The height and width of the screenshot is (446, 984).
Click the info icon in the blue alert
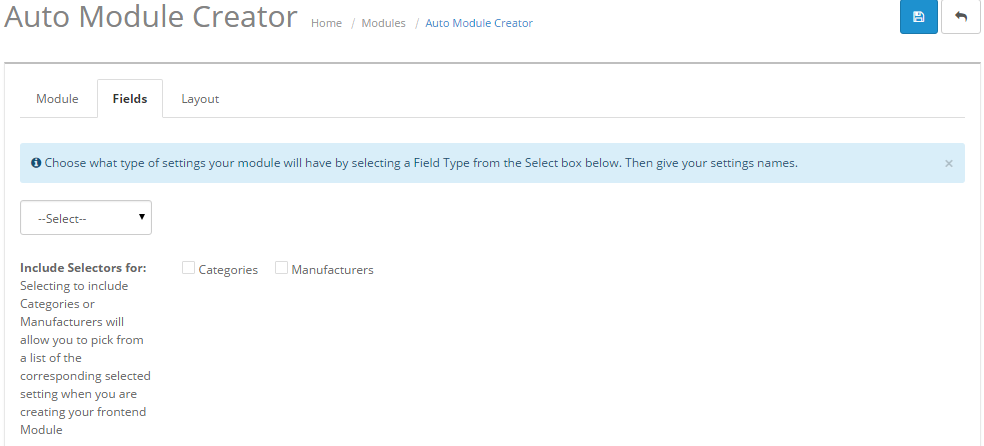36,163
